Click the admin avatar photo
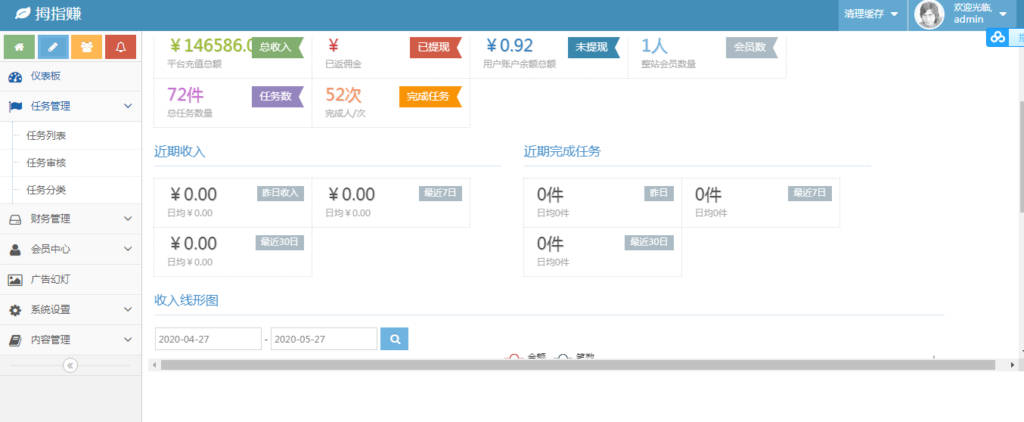Screen dimensions: 1024x422 (x=929, y=14)
